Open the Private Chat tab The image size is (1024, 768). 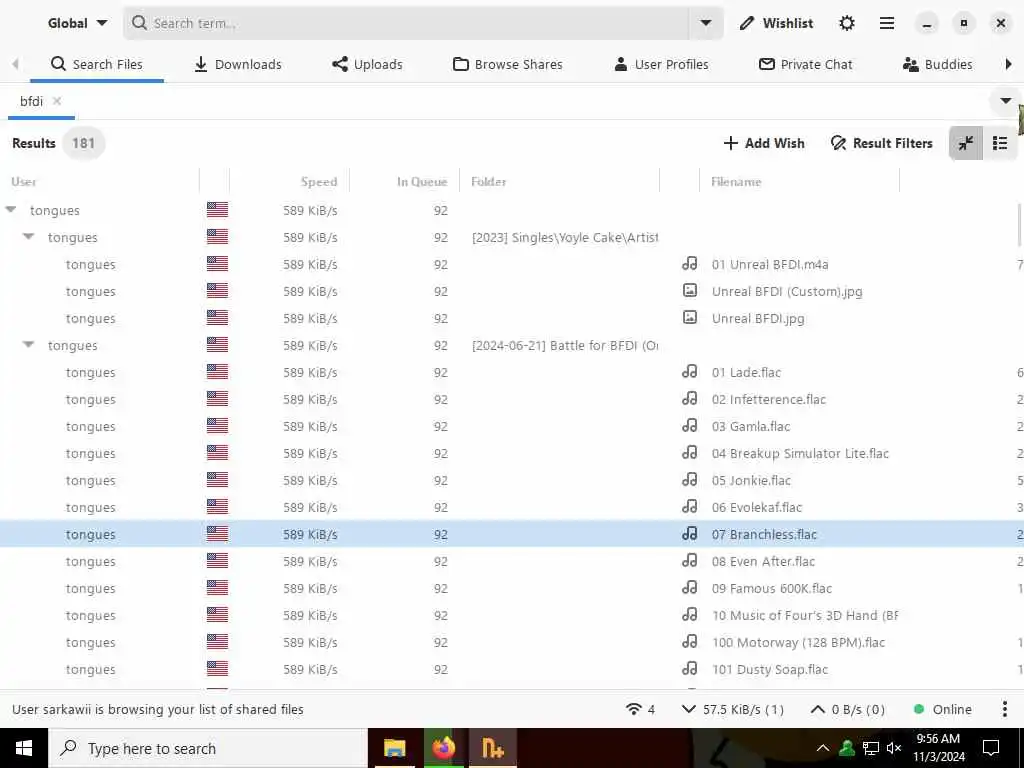(x=805, y=65)
